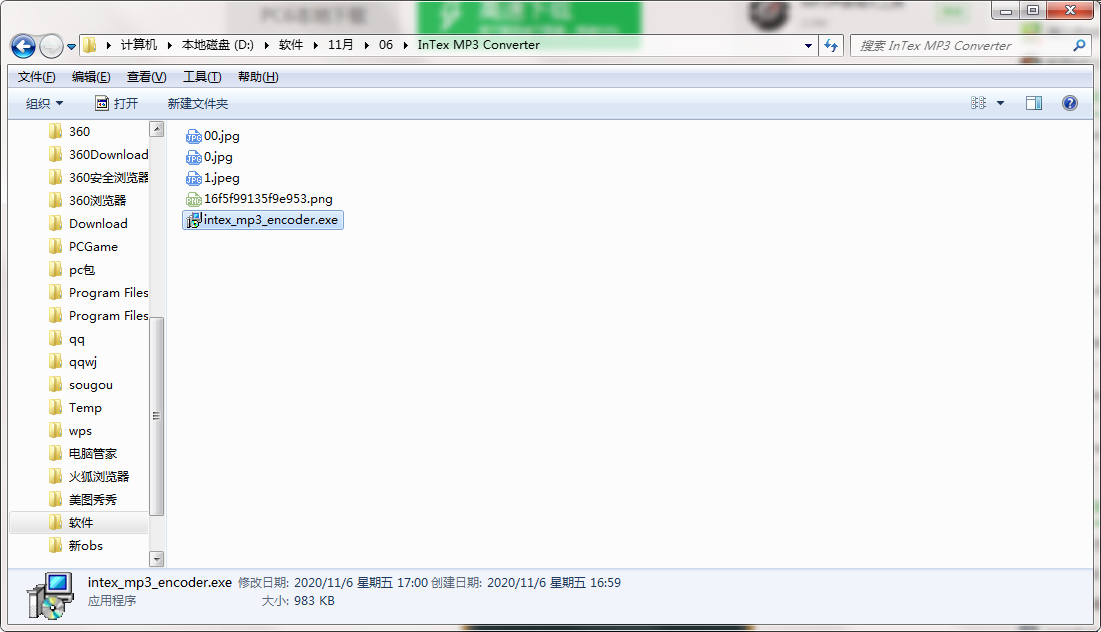Image resolution: width=1101 pixels, height=632 pixels.
Task: Expand the arrow after 11月 in breadcrumb
Action: [367, 45]
